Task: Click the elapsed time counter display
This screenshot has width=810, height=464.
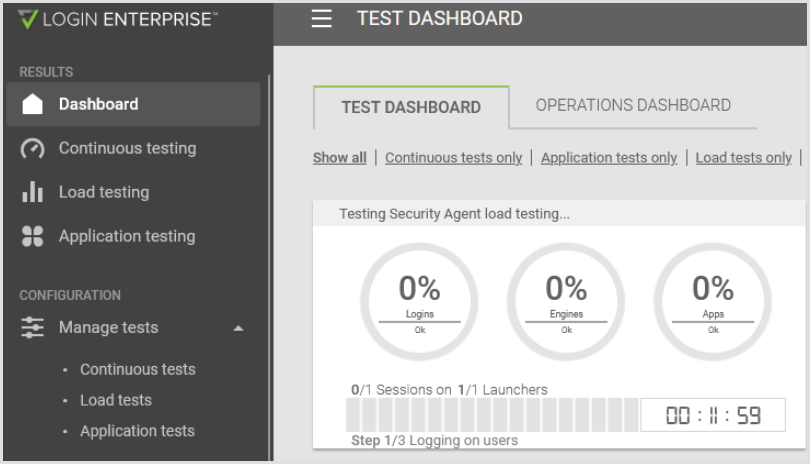Action: (x=713, y=415)
